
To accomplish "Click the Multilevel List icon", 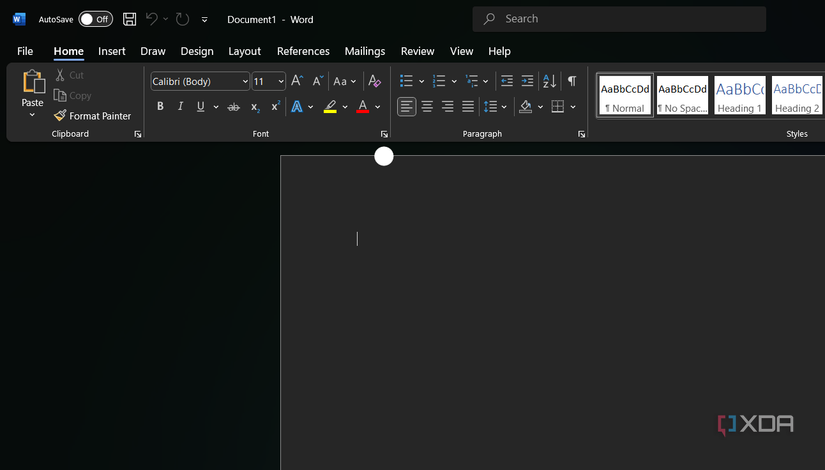I will [x=471, y=81].
